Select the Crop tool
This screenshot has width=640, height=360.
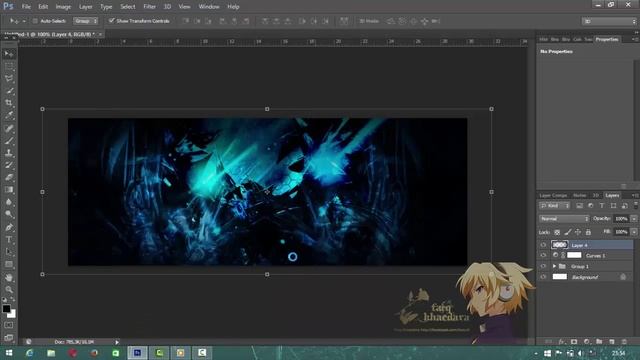click(9, 103)
